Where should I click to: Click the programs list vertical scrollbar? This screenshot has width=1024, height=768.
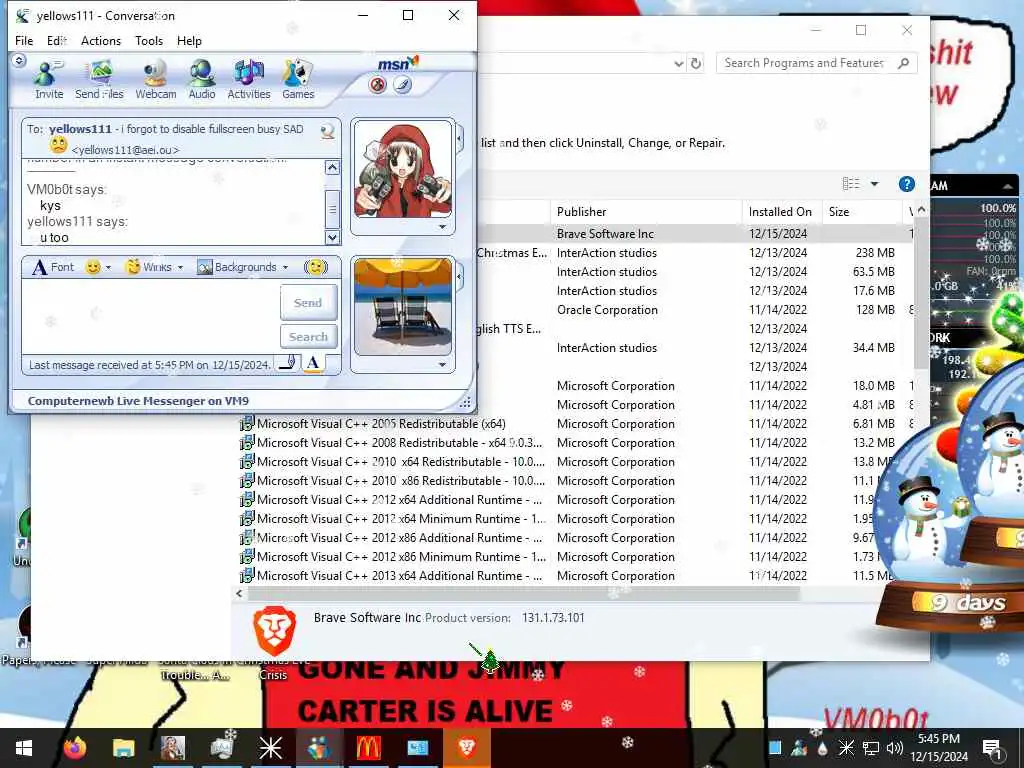[x=921, y=294]
